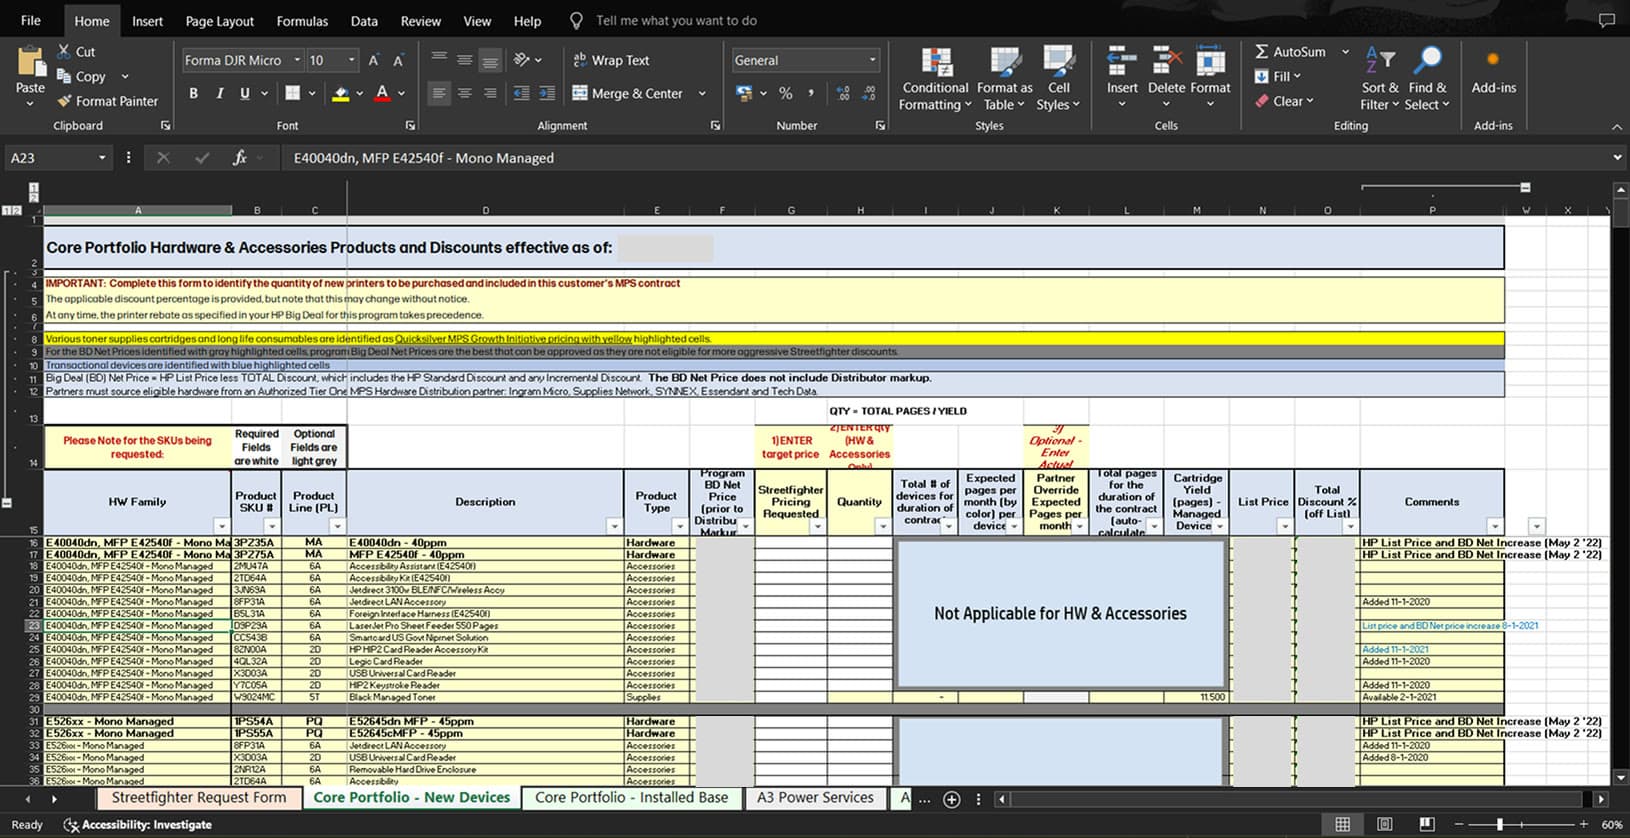Screen dimensions: 1630x838
Task: Open the HW Family filter dropdown
Action: tap(221, 526)
